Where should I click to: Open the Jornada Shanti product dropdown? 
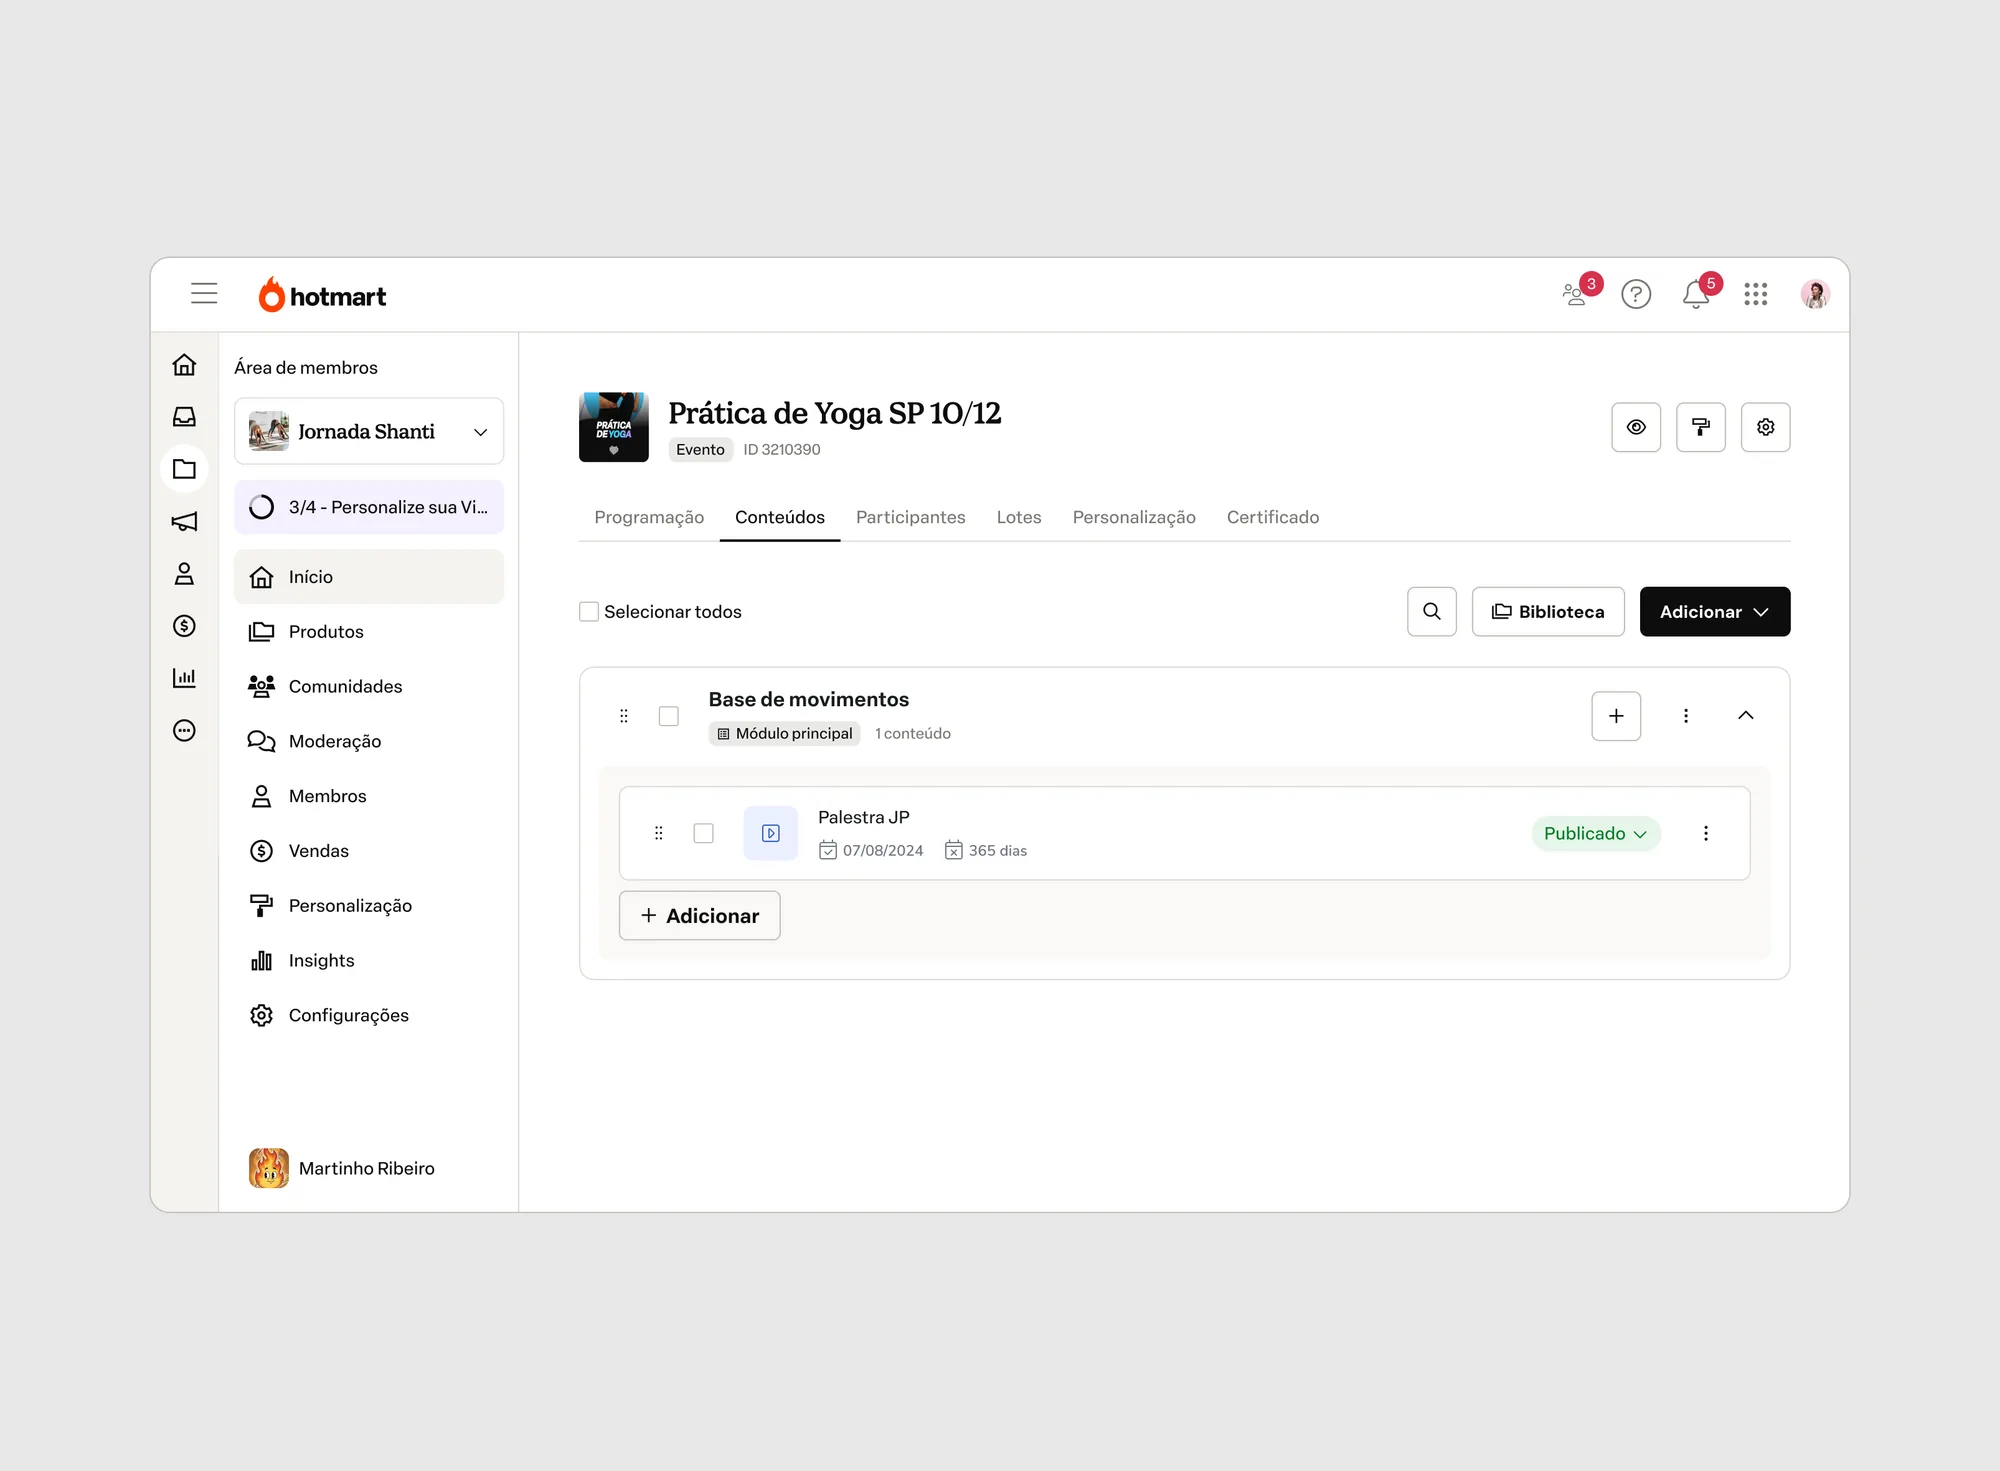369,431
